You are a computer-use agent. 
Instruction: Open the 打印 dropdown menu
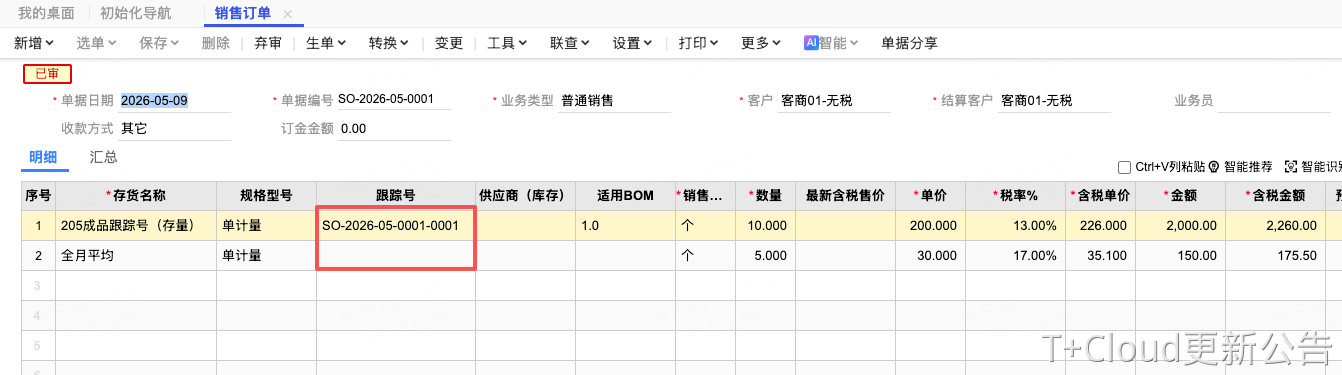pos(699,43)
